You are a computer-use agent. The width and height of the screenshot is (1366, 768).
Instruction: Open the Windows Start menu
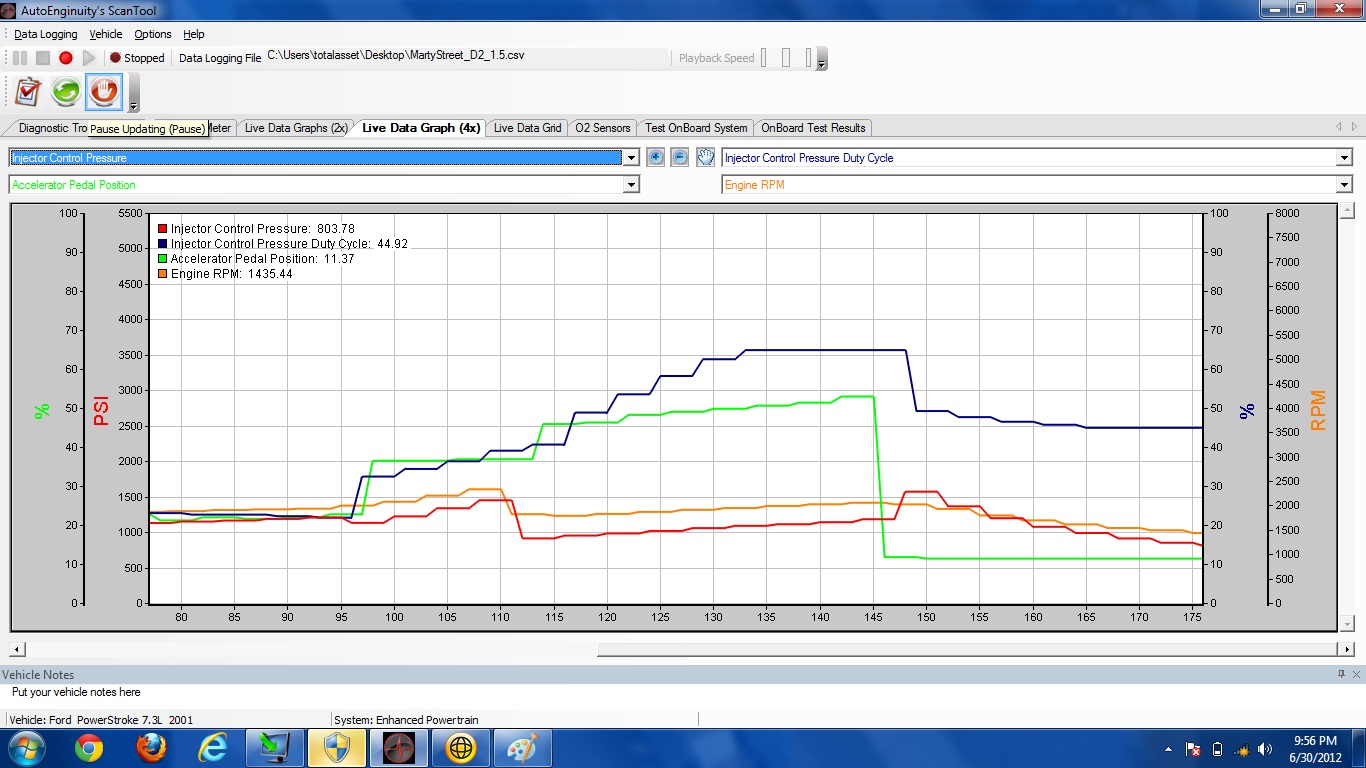click(x=26, y=747)
